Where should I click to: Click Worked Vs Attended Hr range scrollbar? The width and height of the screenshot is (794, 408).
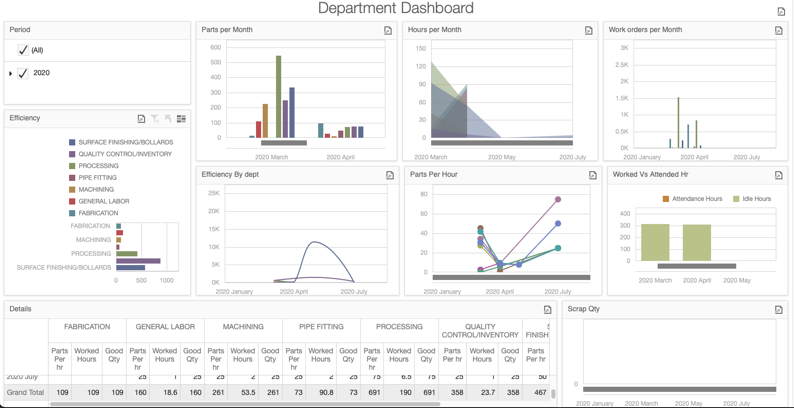(x=697, y=266)
